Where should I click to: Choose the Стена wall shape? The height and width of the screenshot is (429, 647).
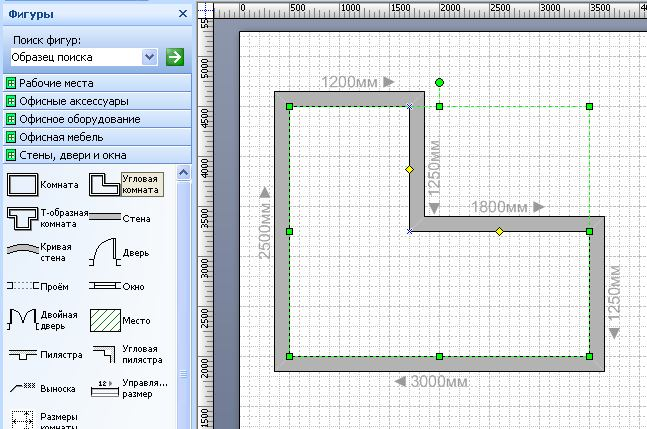click(x=120, y=218)
